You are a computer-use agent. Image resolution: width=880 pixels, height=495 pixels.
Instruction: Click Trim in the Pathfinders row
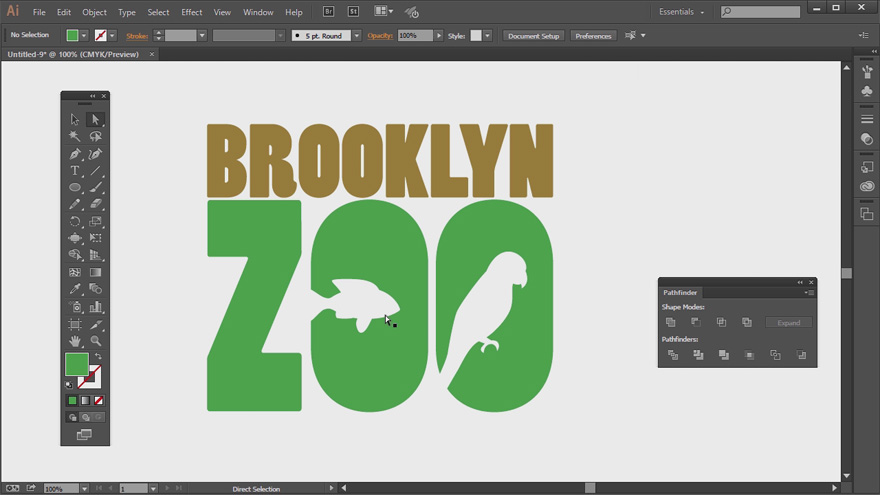click(698, 355)
